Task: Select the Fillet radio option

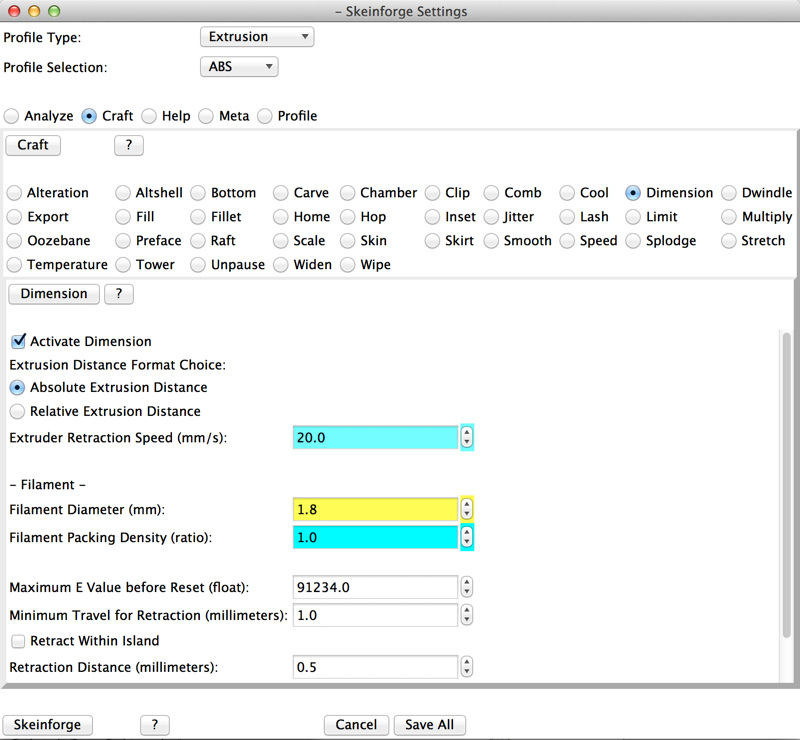Action: [x=198, y=217]
